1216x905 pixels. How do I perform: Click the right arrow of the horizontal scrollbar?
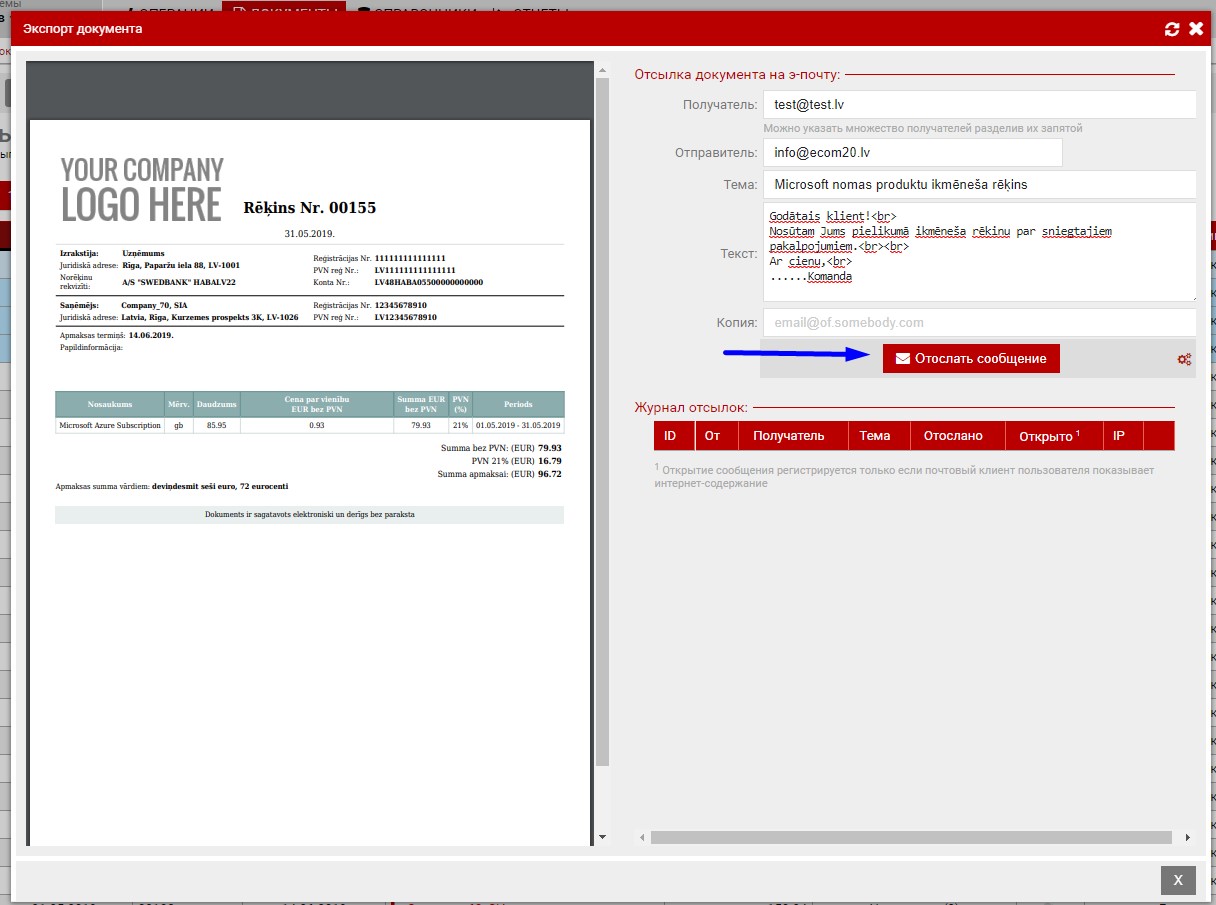click(x=1188, y=837)
